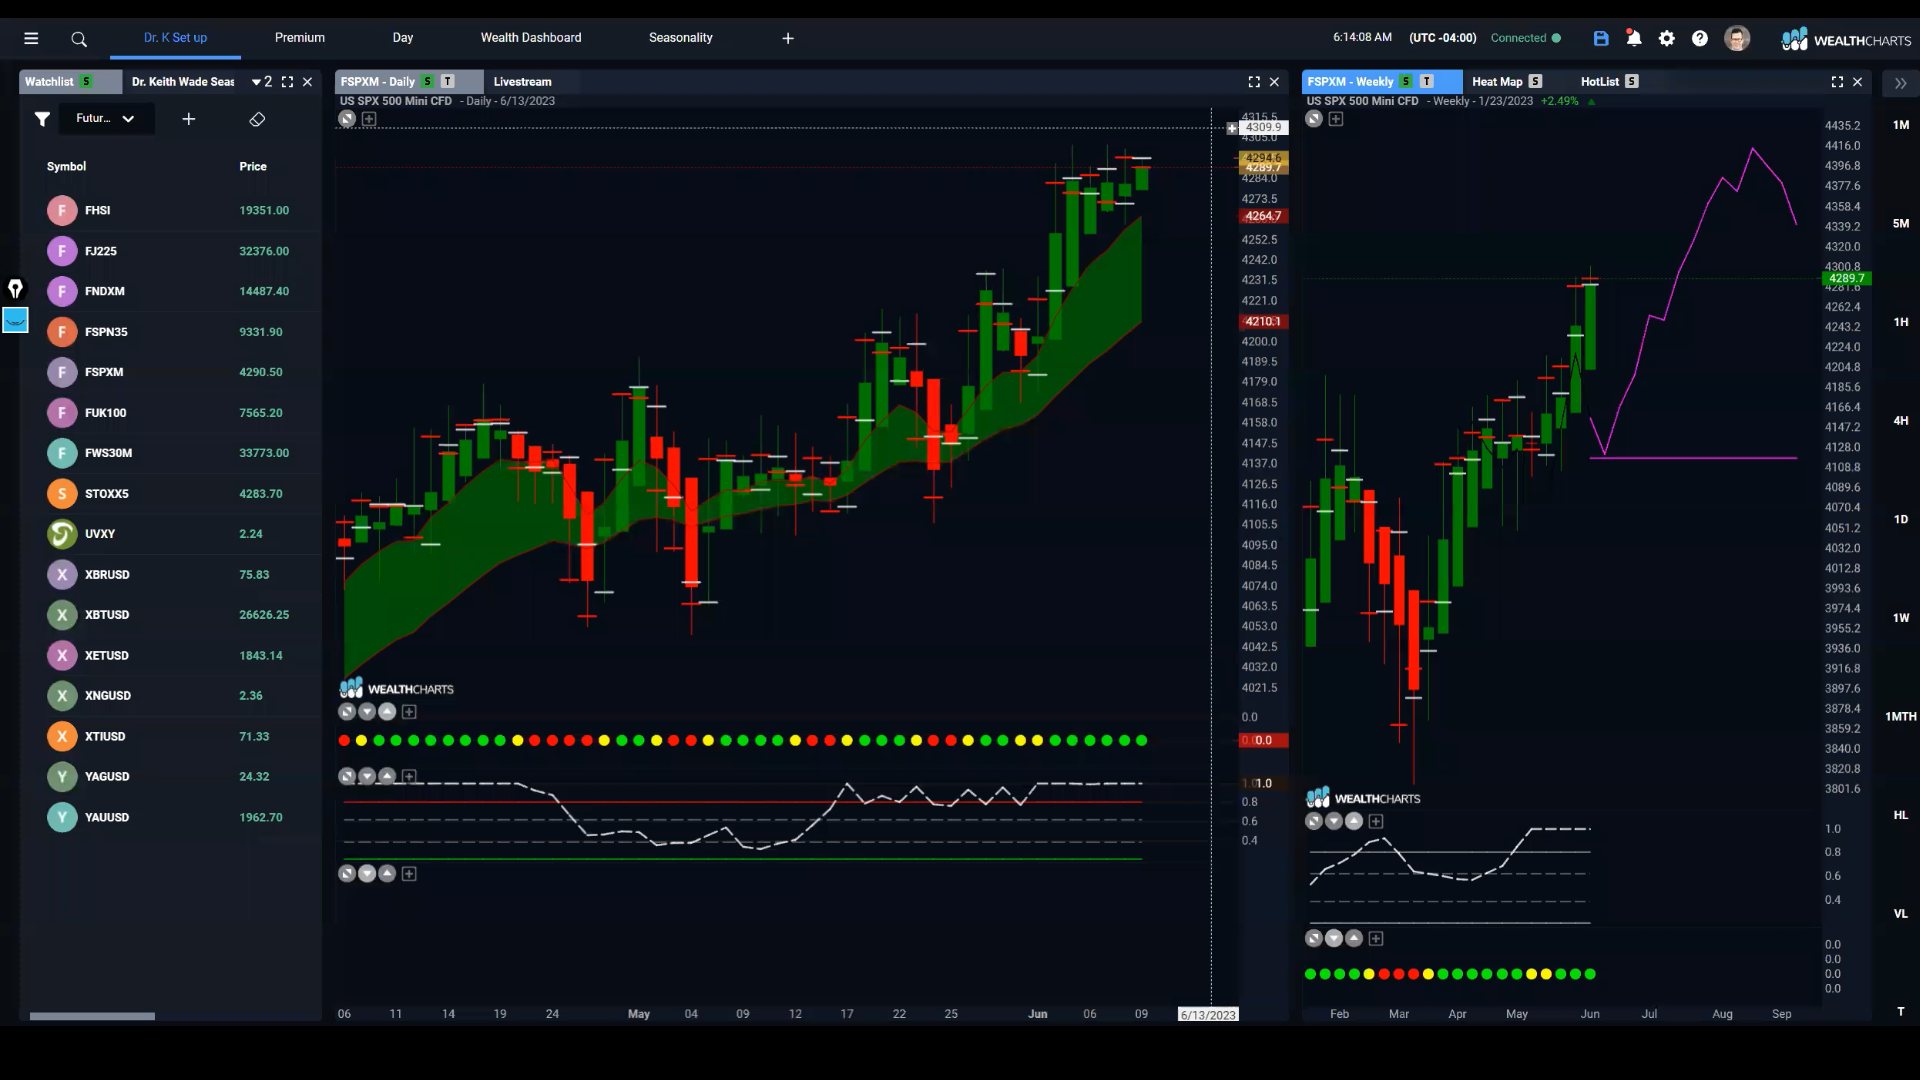The image size is (1920, 1080).
Task: Click the blue save workspace icon
Action: click(x=1601, y=38)
